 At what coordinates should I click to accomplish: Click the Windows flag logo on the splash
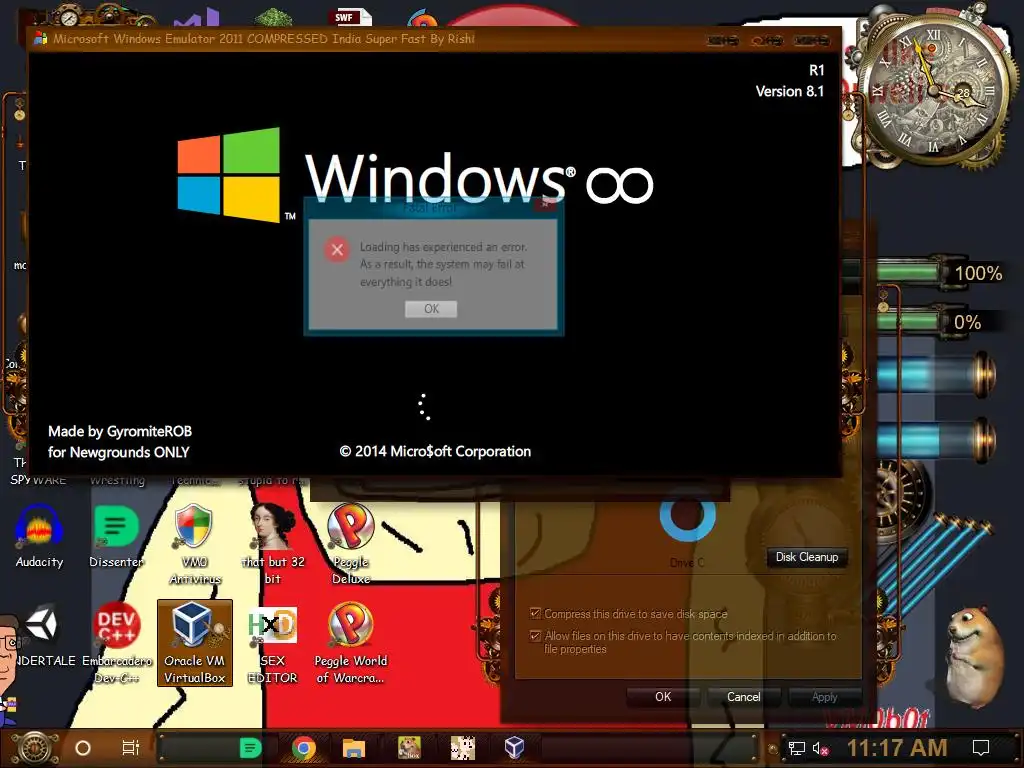[x=229, y=174]
